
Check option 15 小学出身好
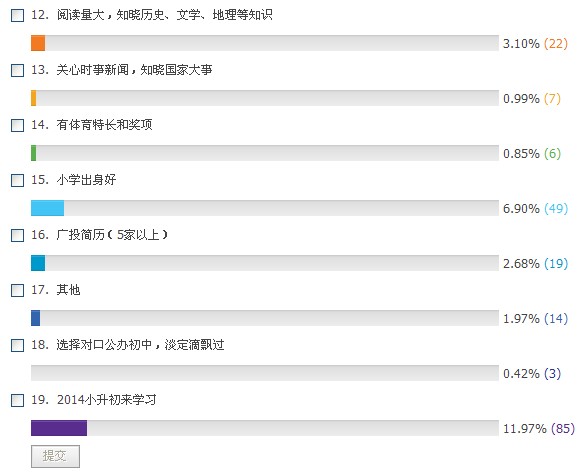[17, 180]
